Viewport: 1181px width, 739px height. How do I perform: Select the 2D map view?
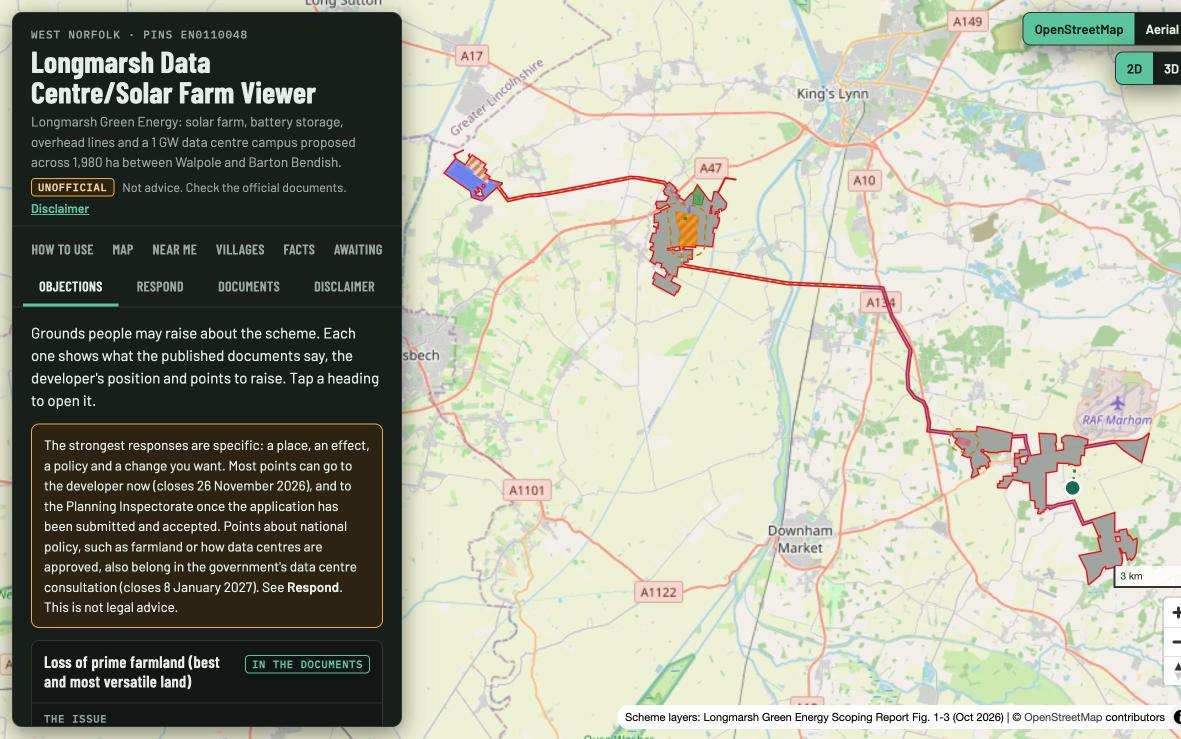1134,69
